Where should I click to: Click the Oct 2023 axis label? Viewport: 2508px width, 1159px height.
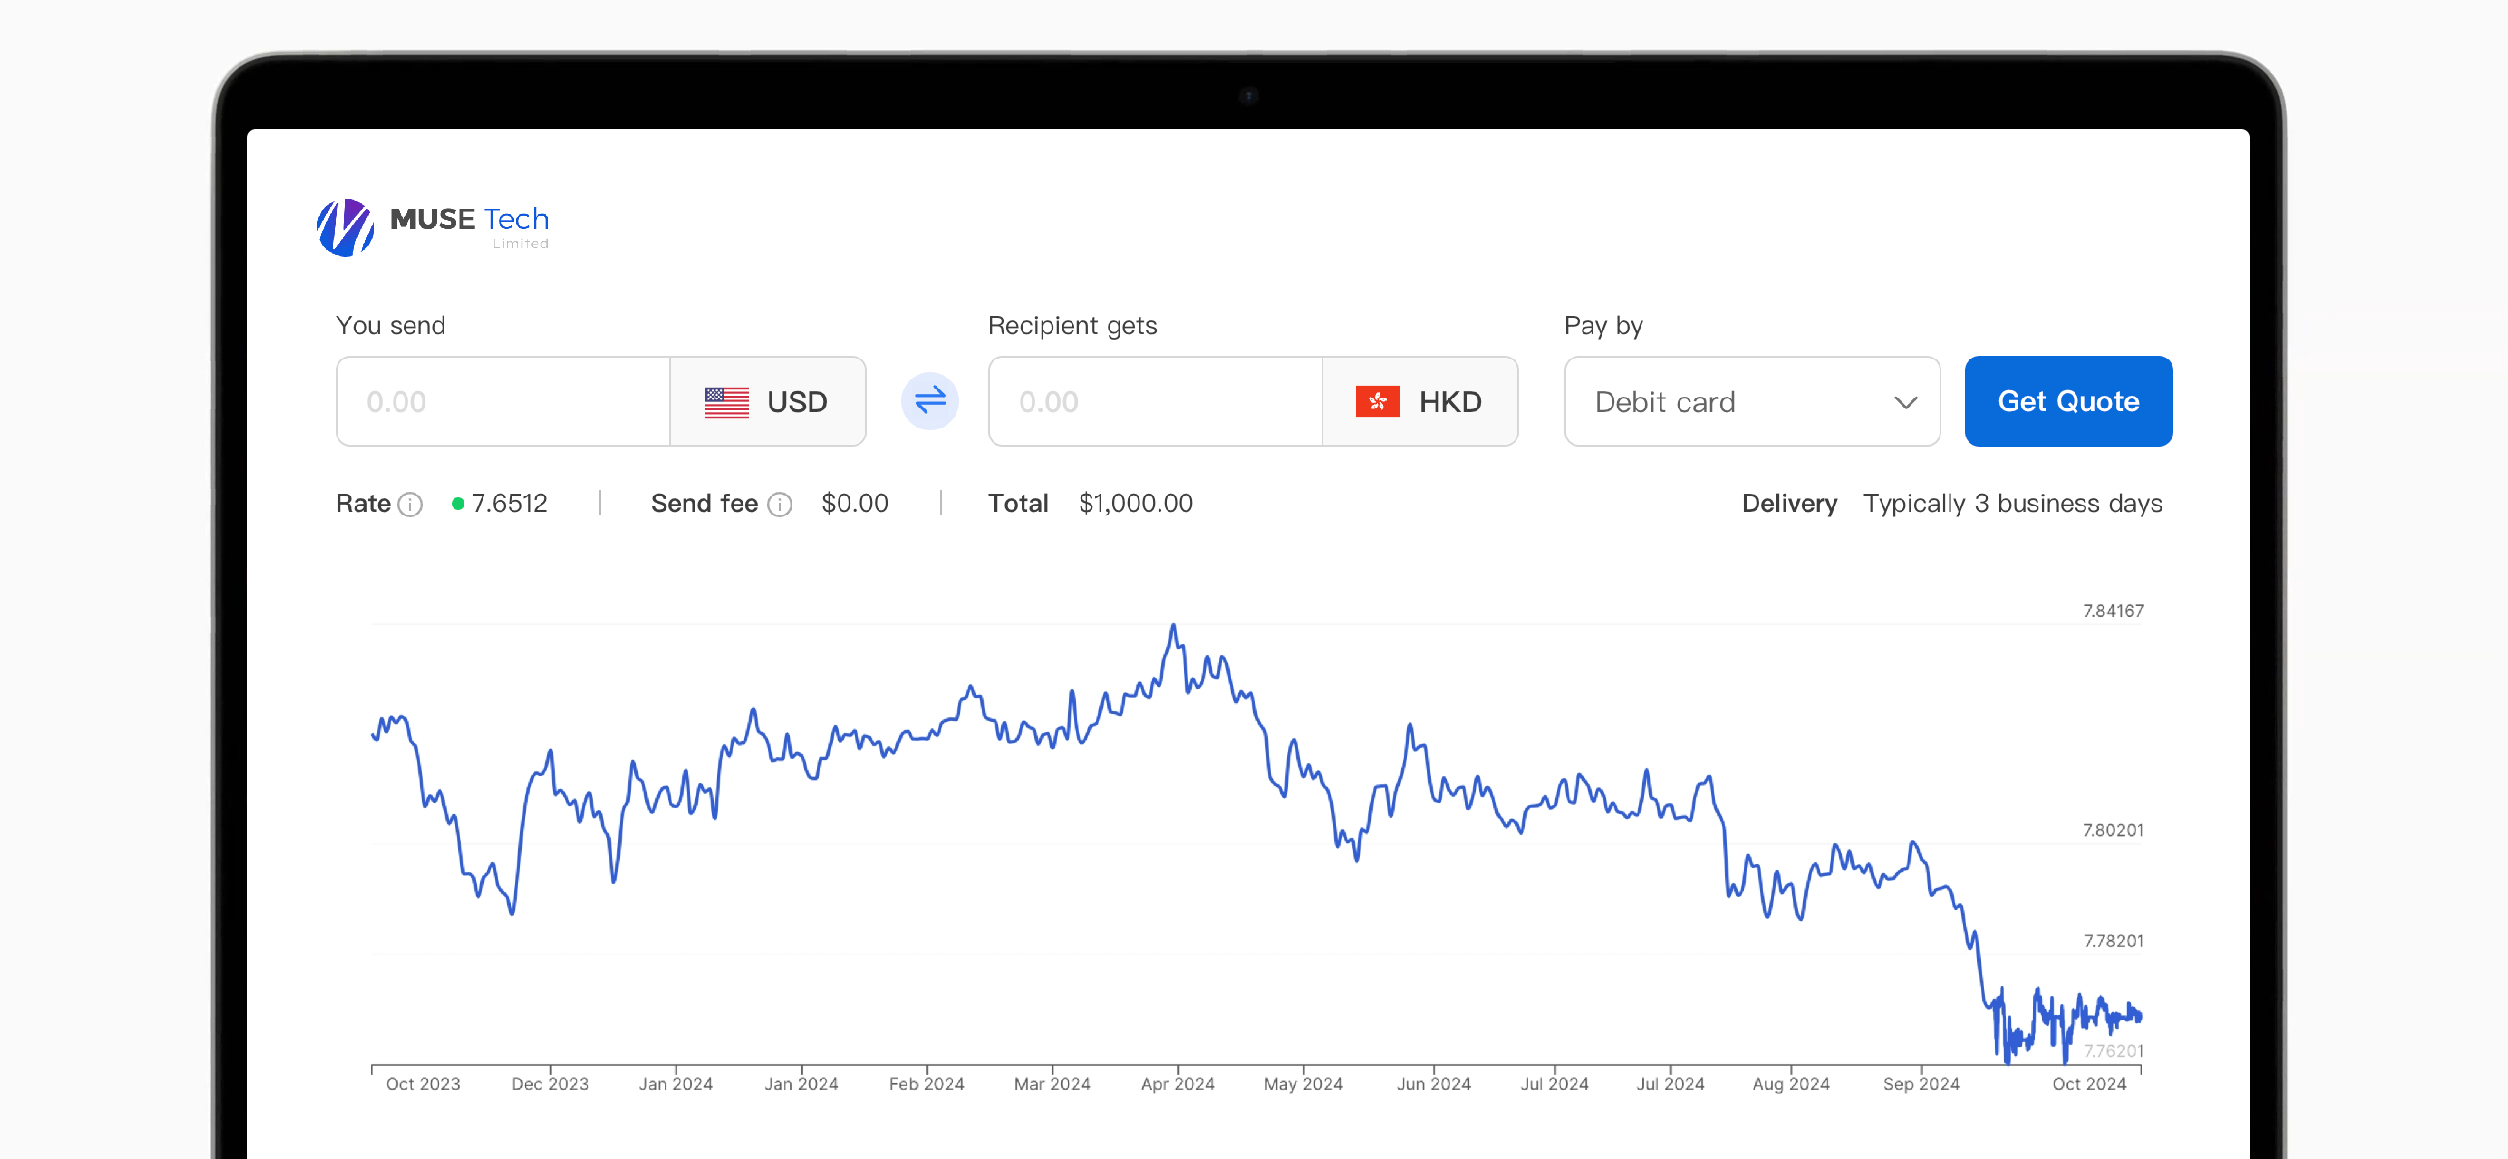[x=423, y=1084]
